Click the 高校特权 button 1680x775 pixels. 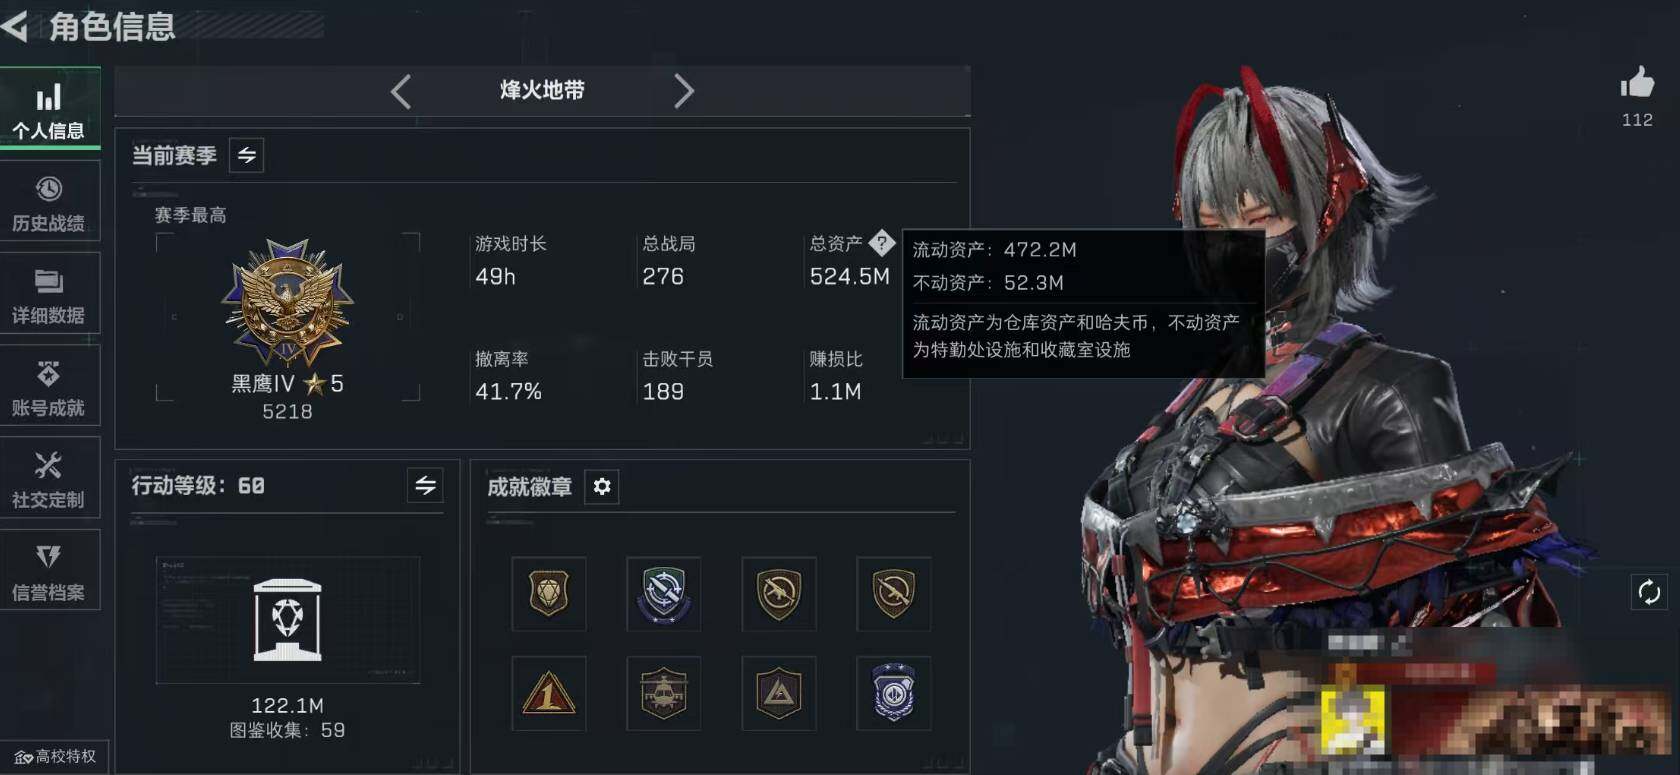point(55,756)
